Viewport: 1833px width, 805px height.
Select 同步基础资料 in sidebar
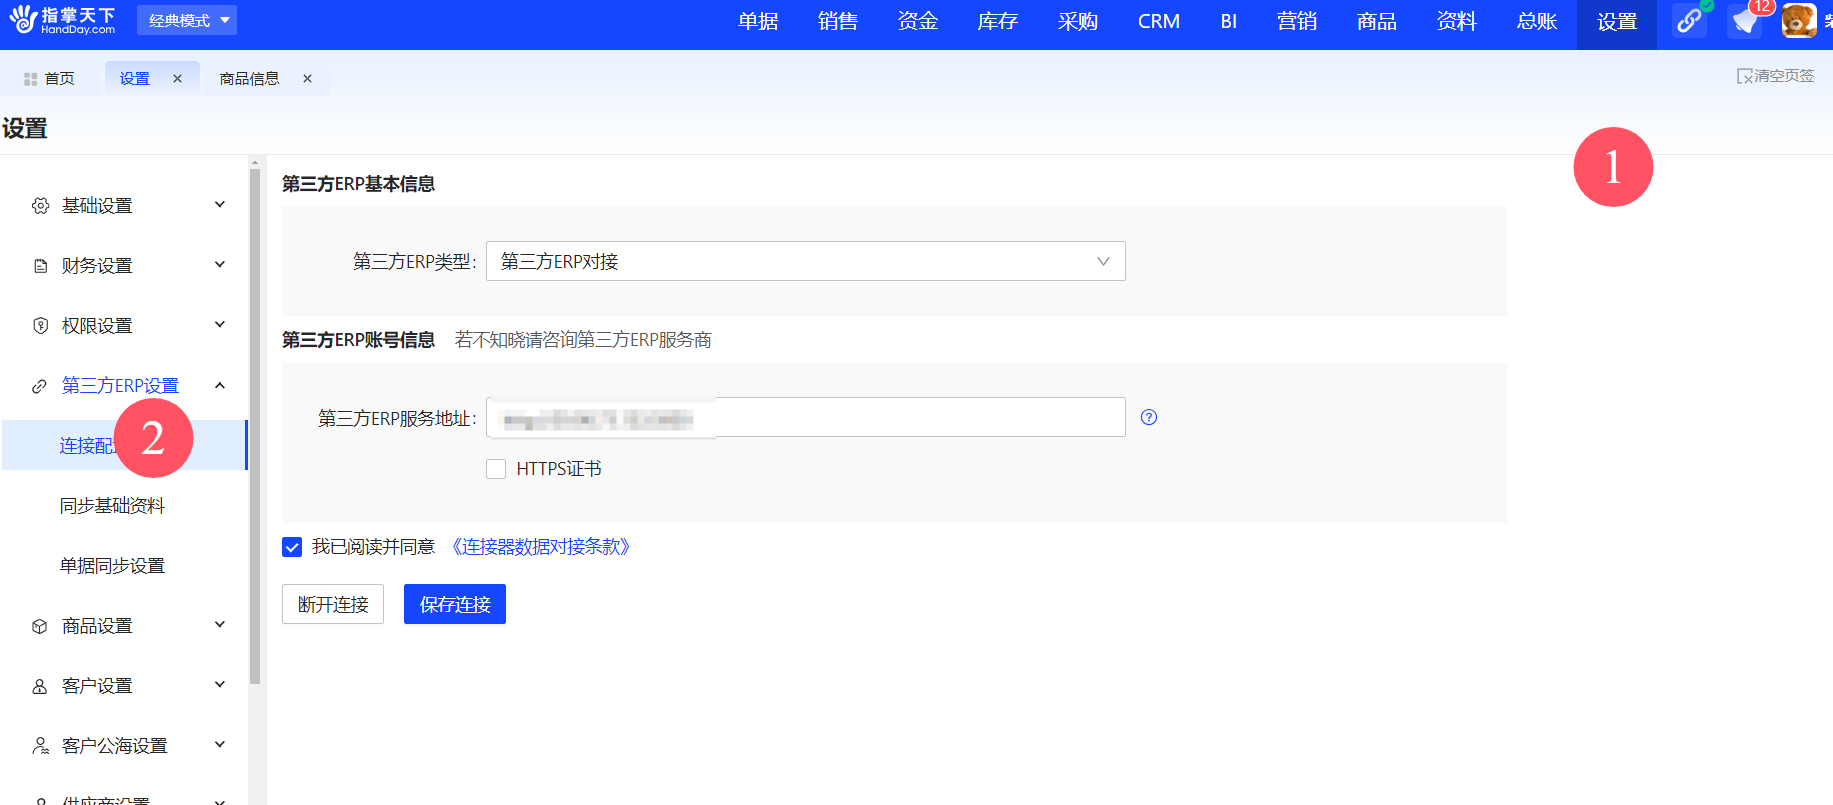[112, 506]
